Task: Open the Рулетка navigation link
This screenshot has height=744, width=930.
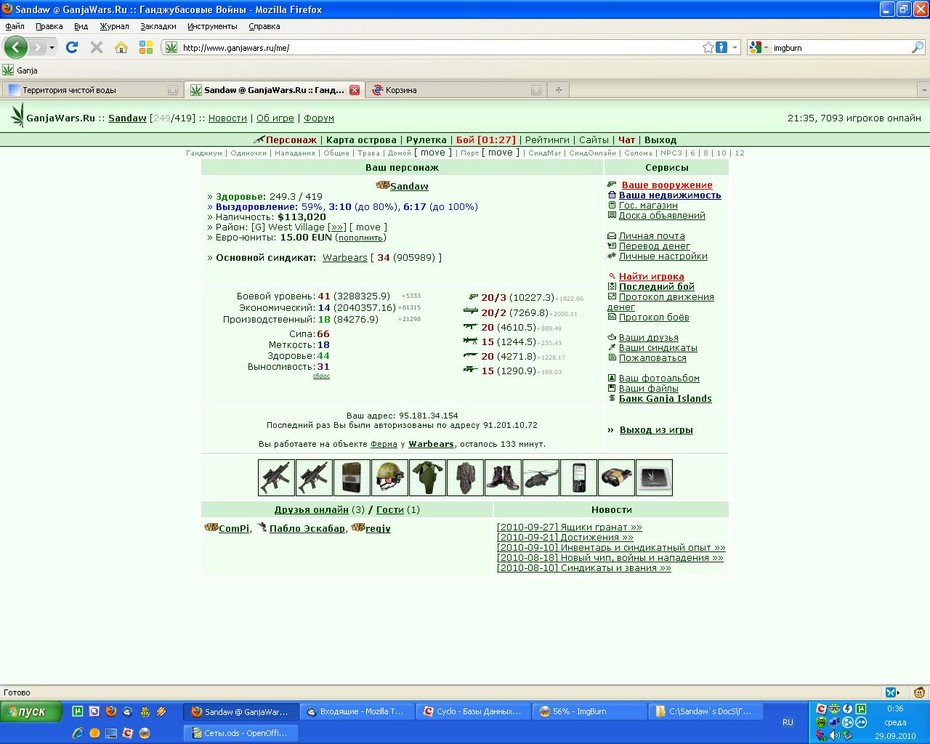Action: pos(426,140)
